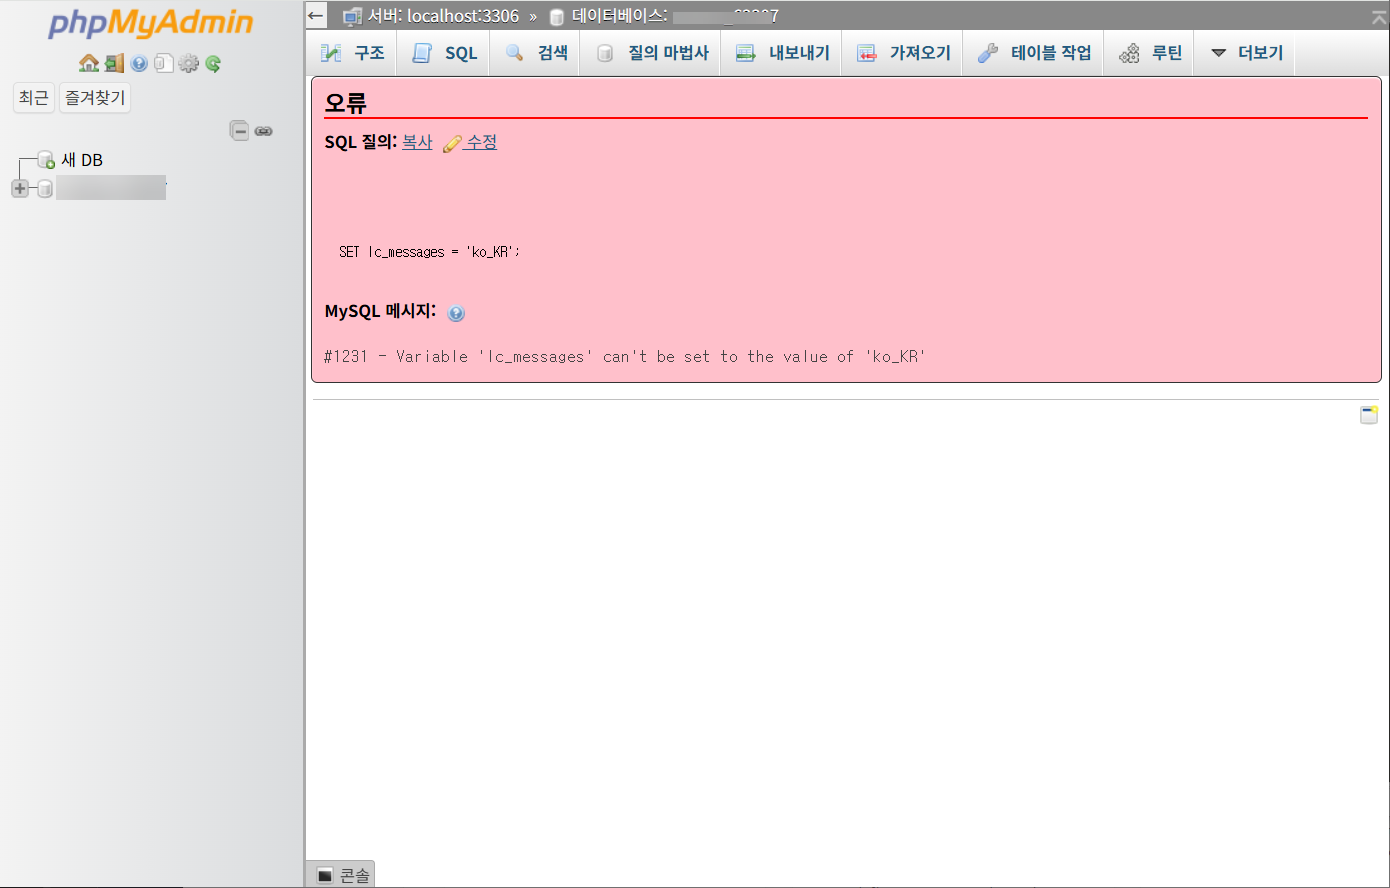The height and width of the screenshot is (888, 1390).
Task: Go back using the left arrow
Action: tap(315, 15)
